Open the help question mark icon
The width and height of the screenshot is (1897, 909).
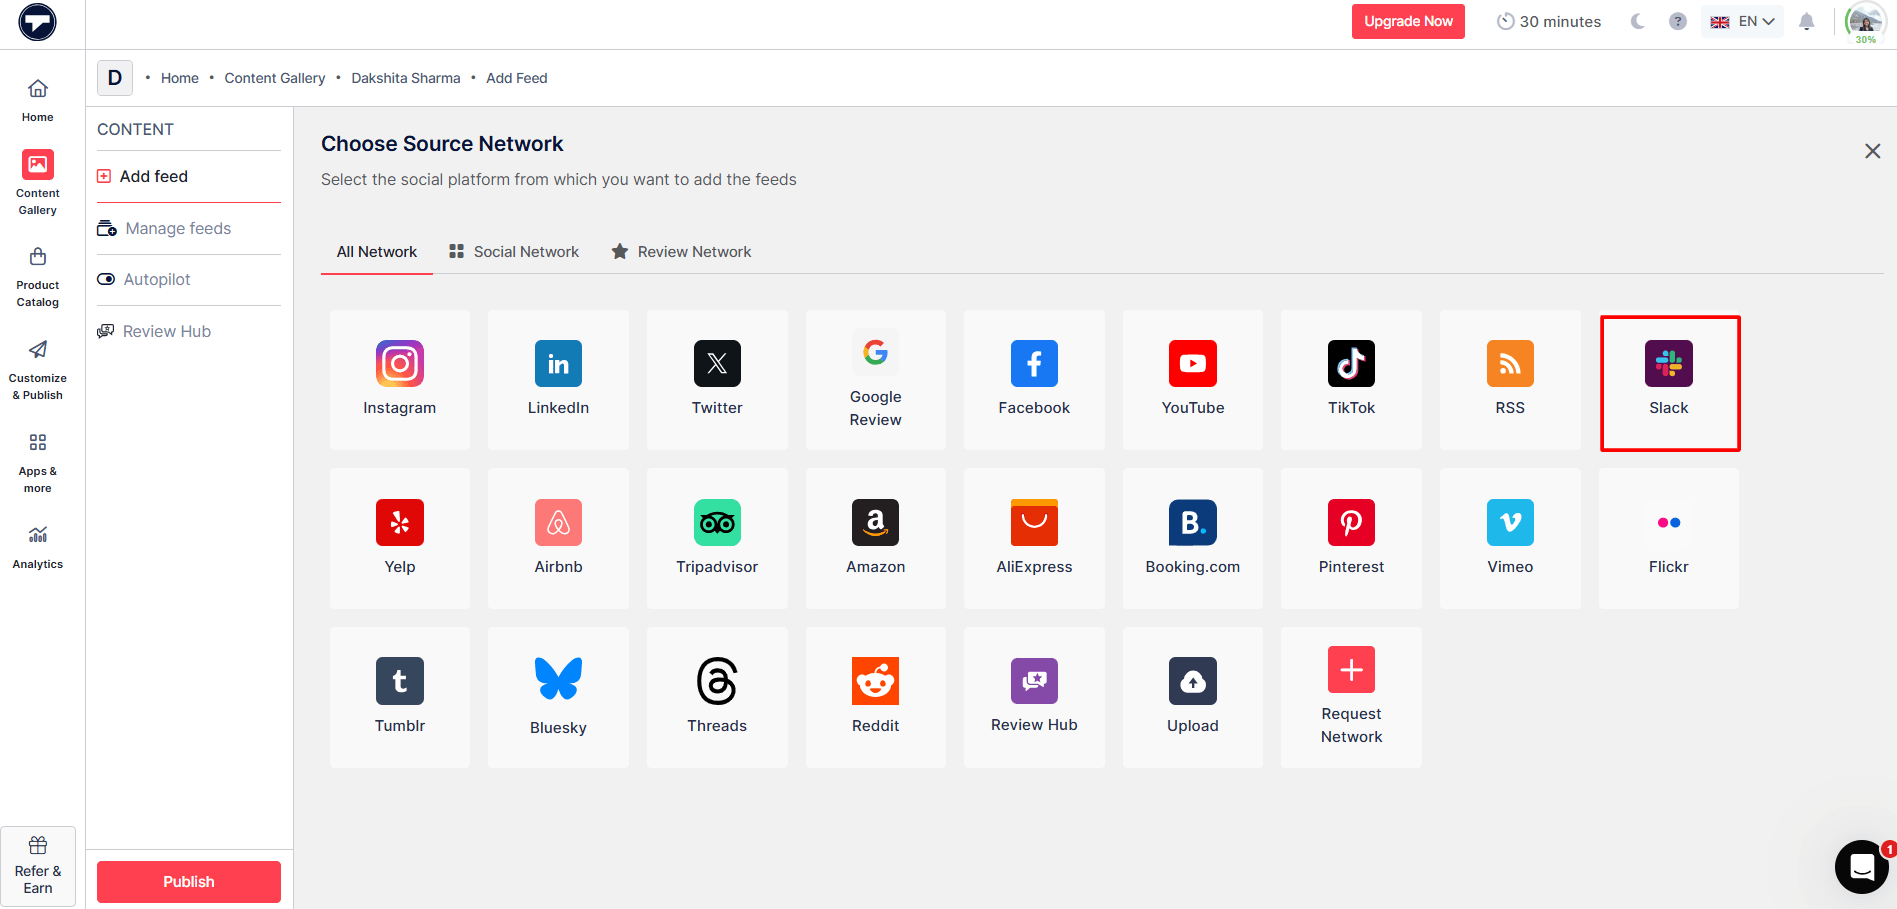[x=1678, y=21]
